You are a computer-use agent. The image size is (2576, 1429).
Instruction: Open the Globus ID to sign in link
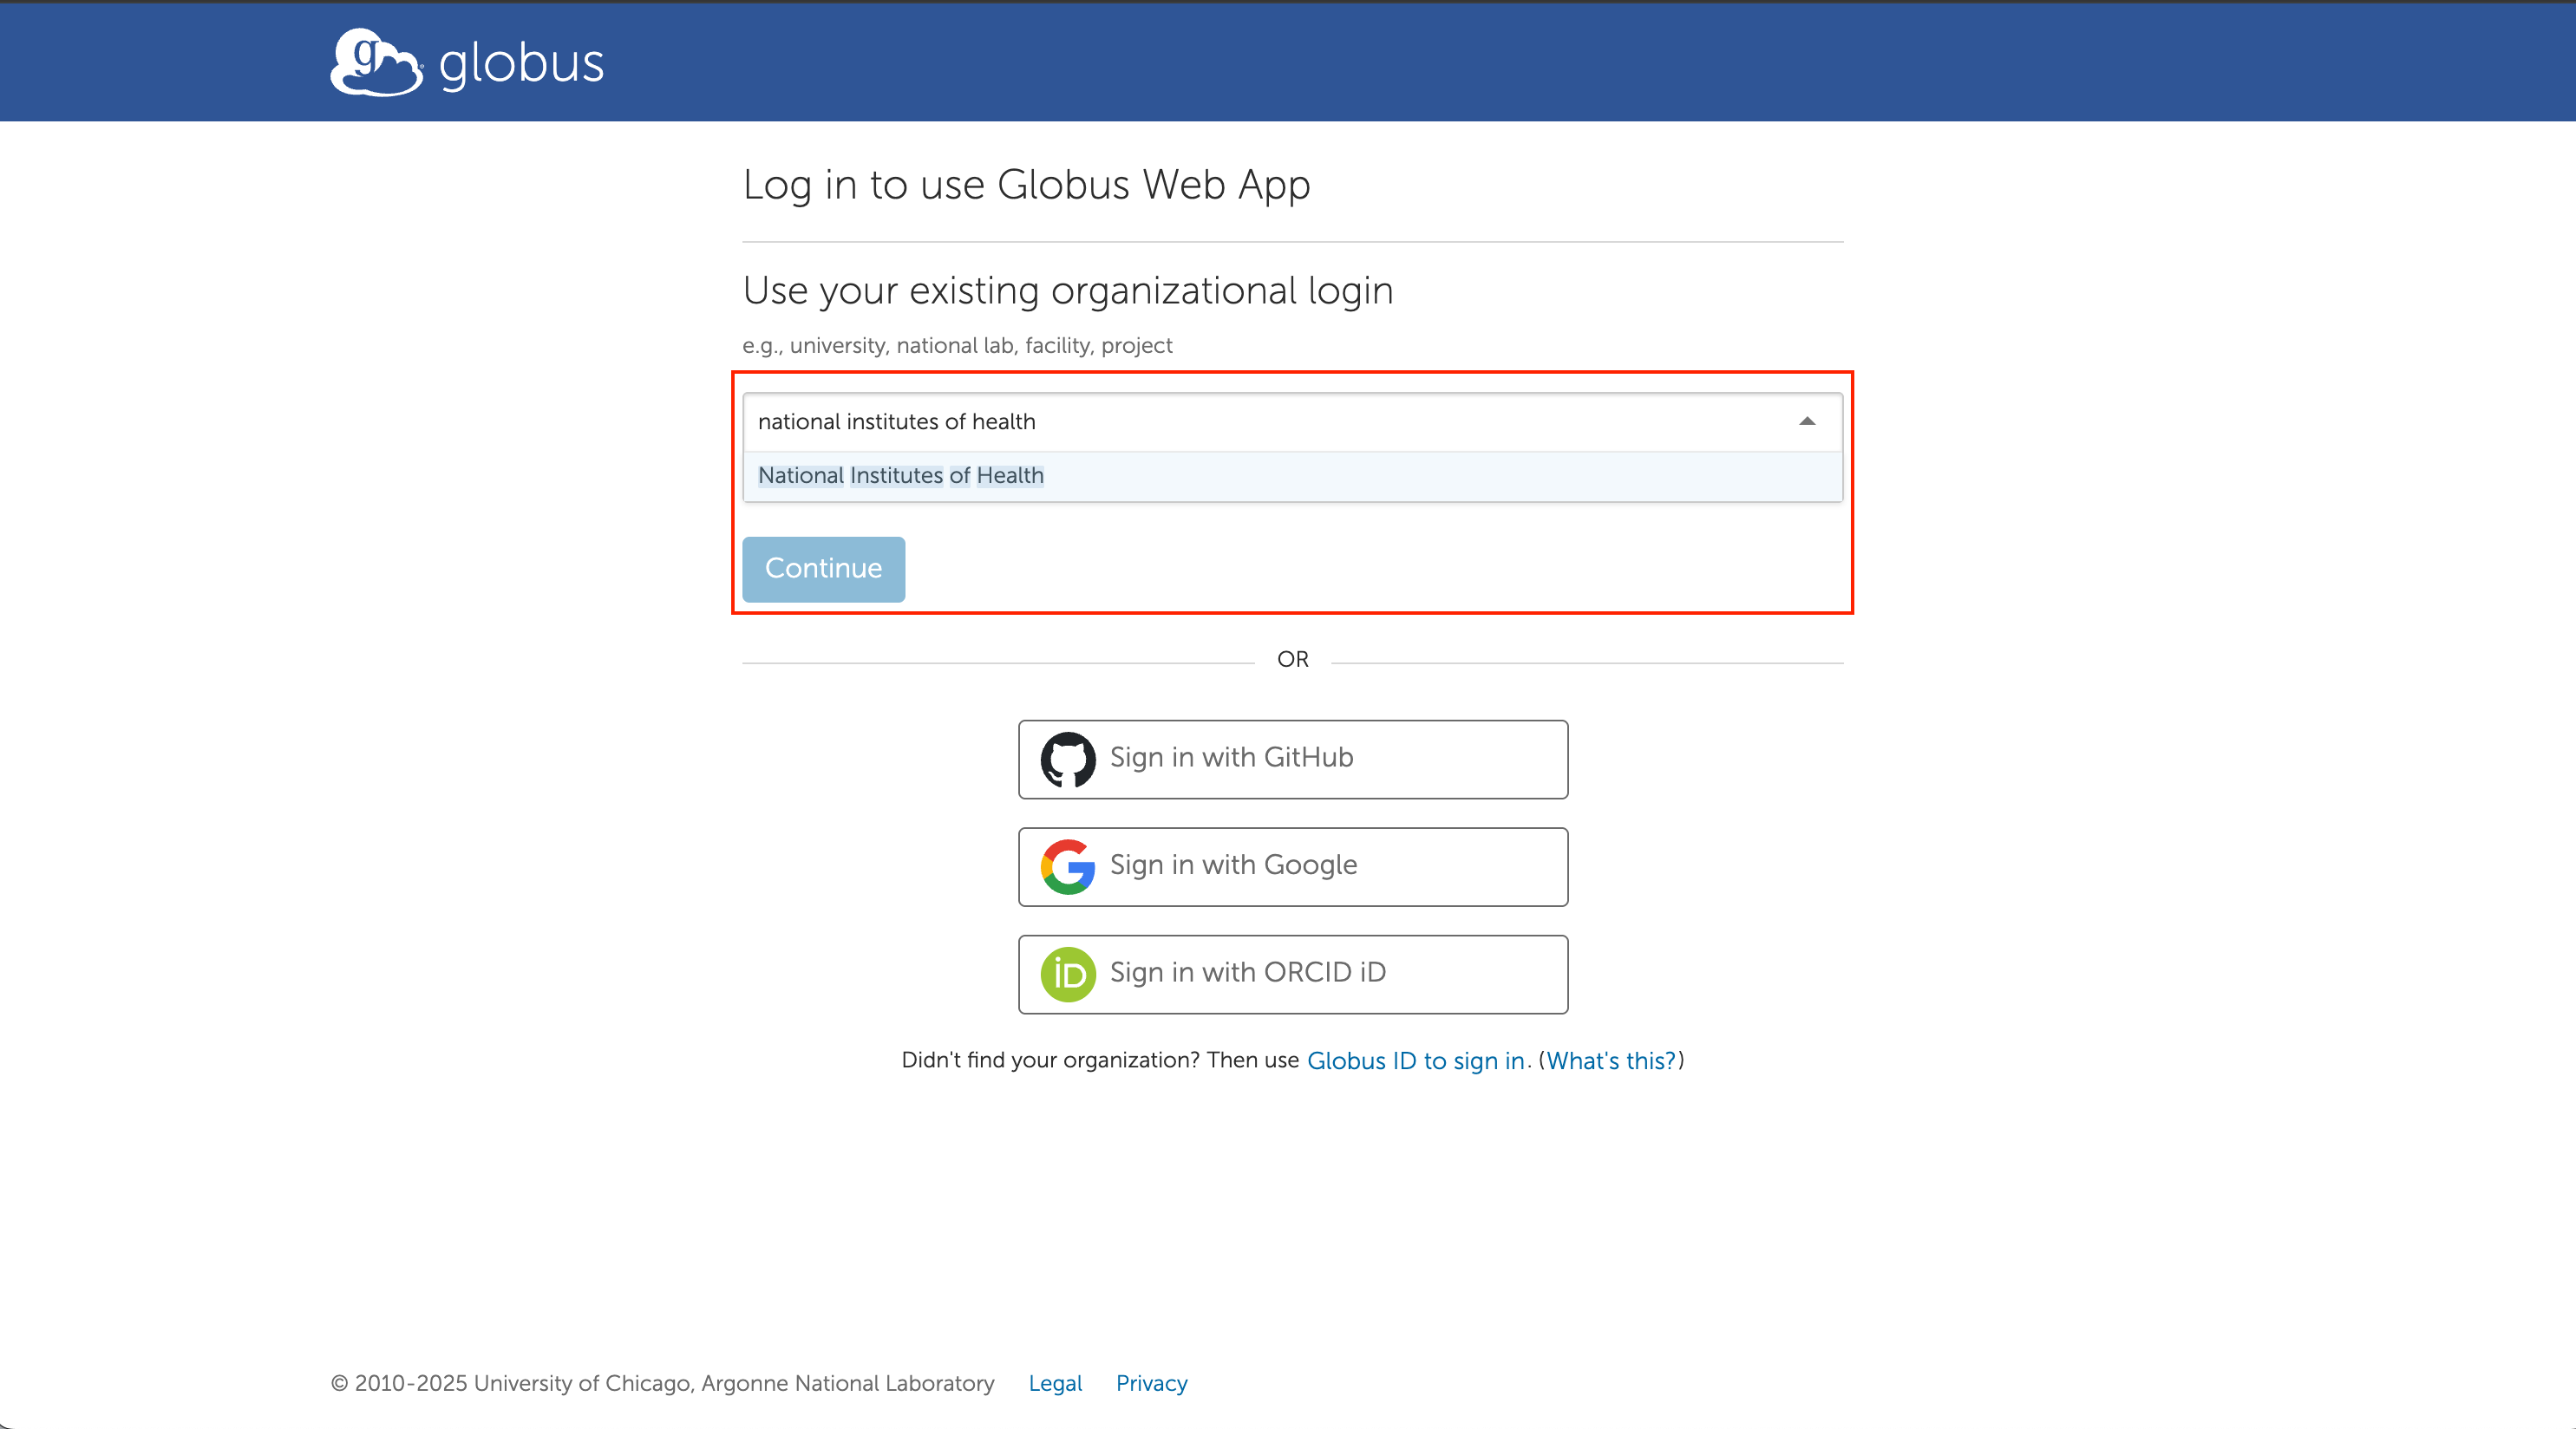1415,1060
